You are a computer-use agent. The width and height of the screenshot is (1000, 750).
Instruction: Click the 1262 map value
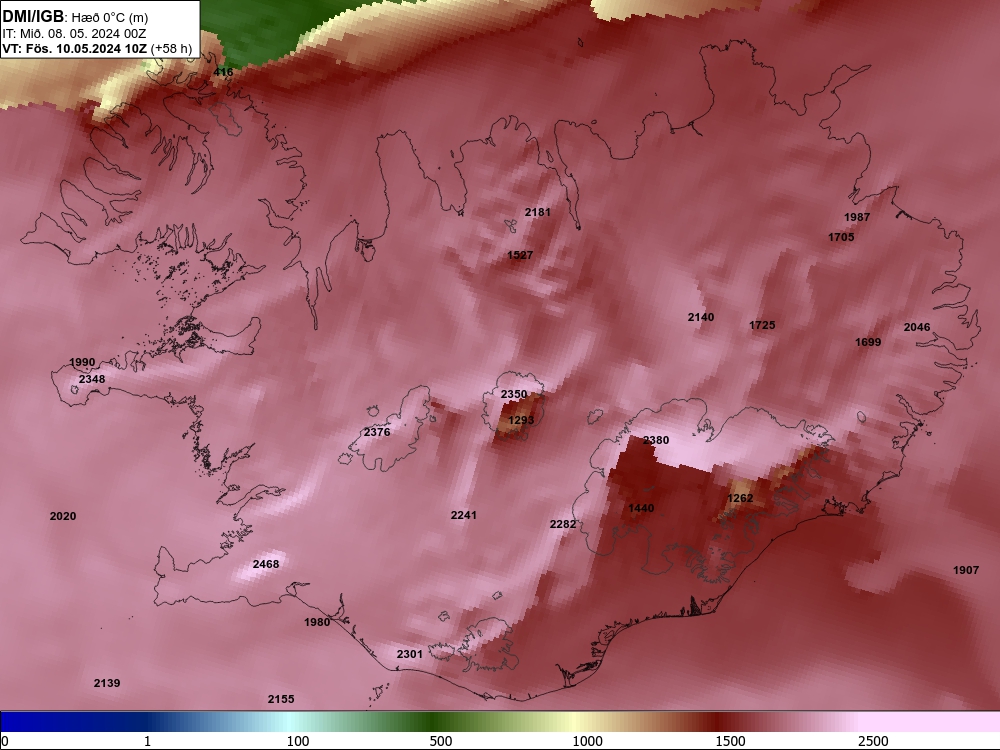click(740, 498)
